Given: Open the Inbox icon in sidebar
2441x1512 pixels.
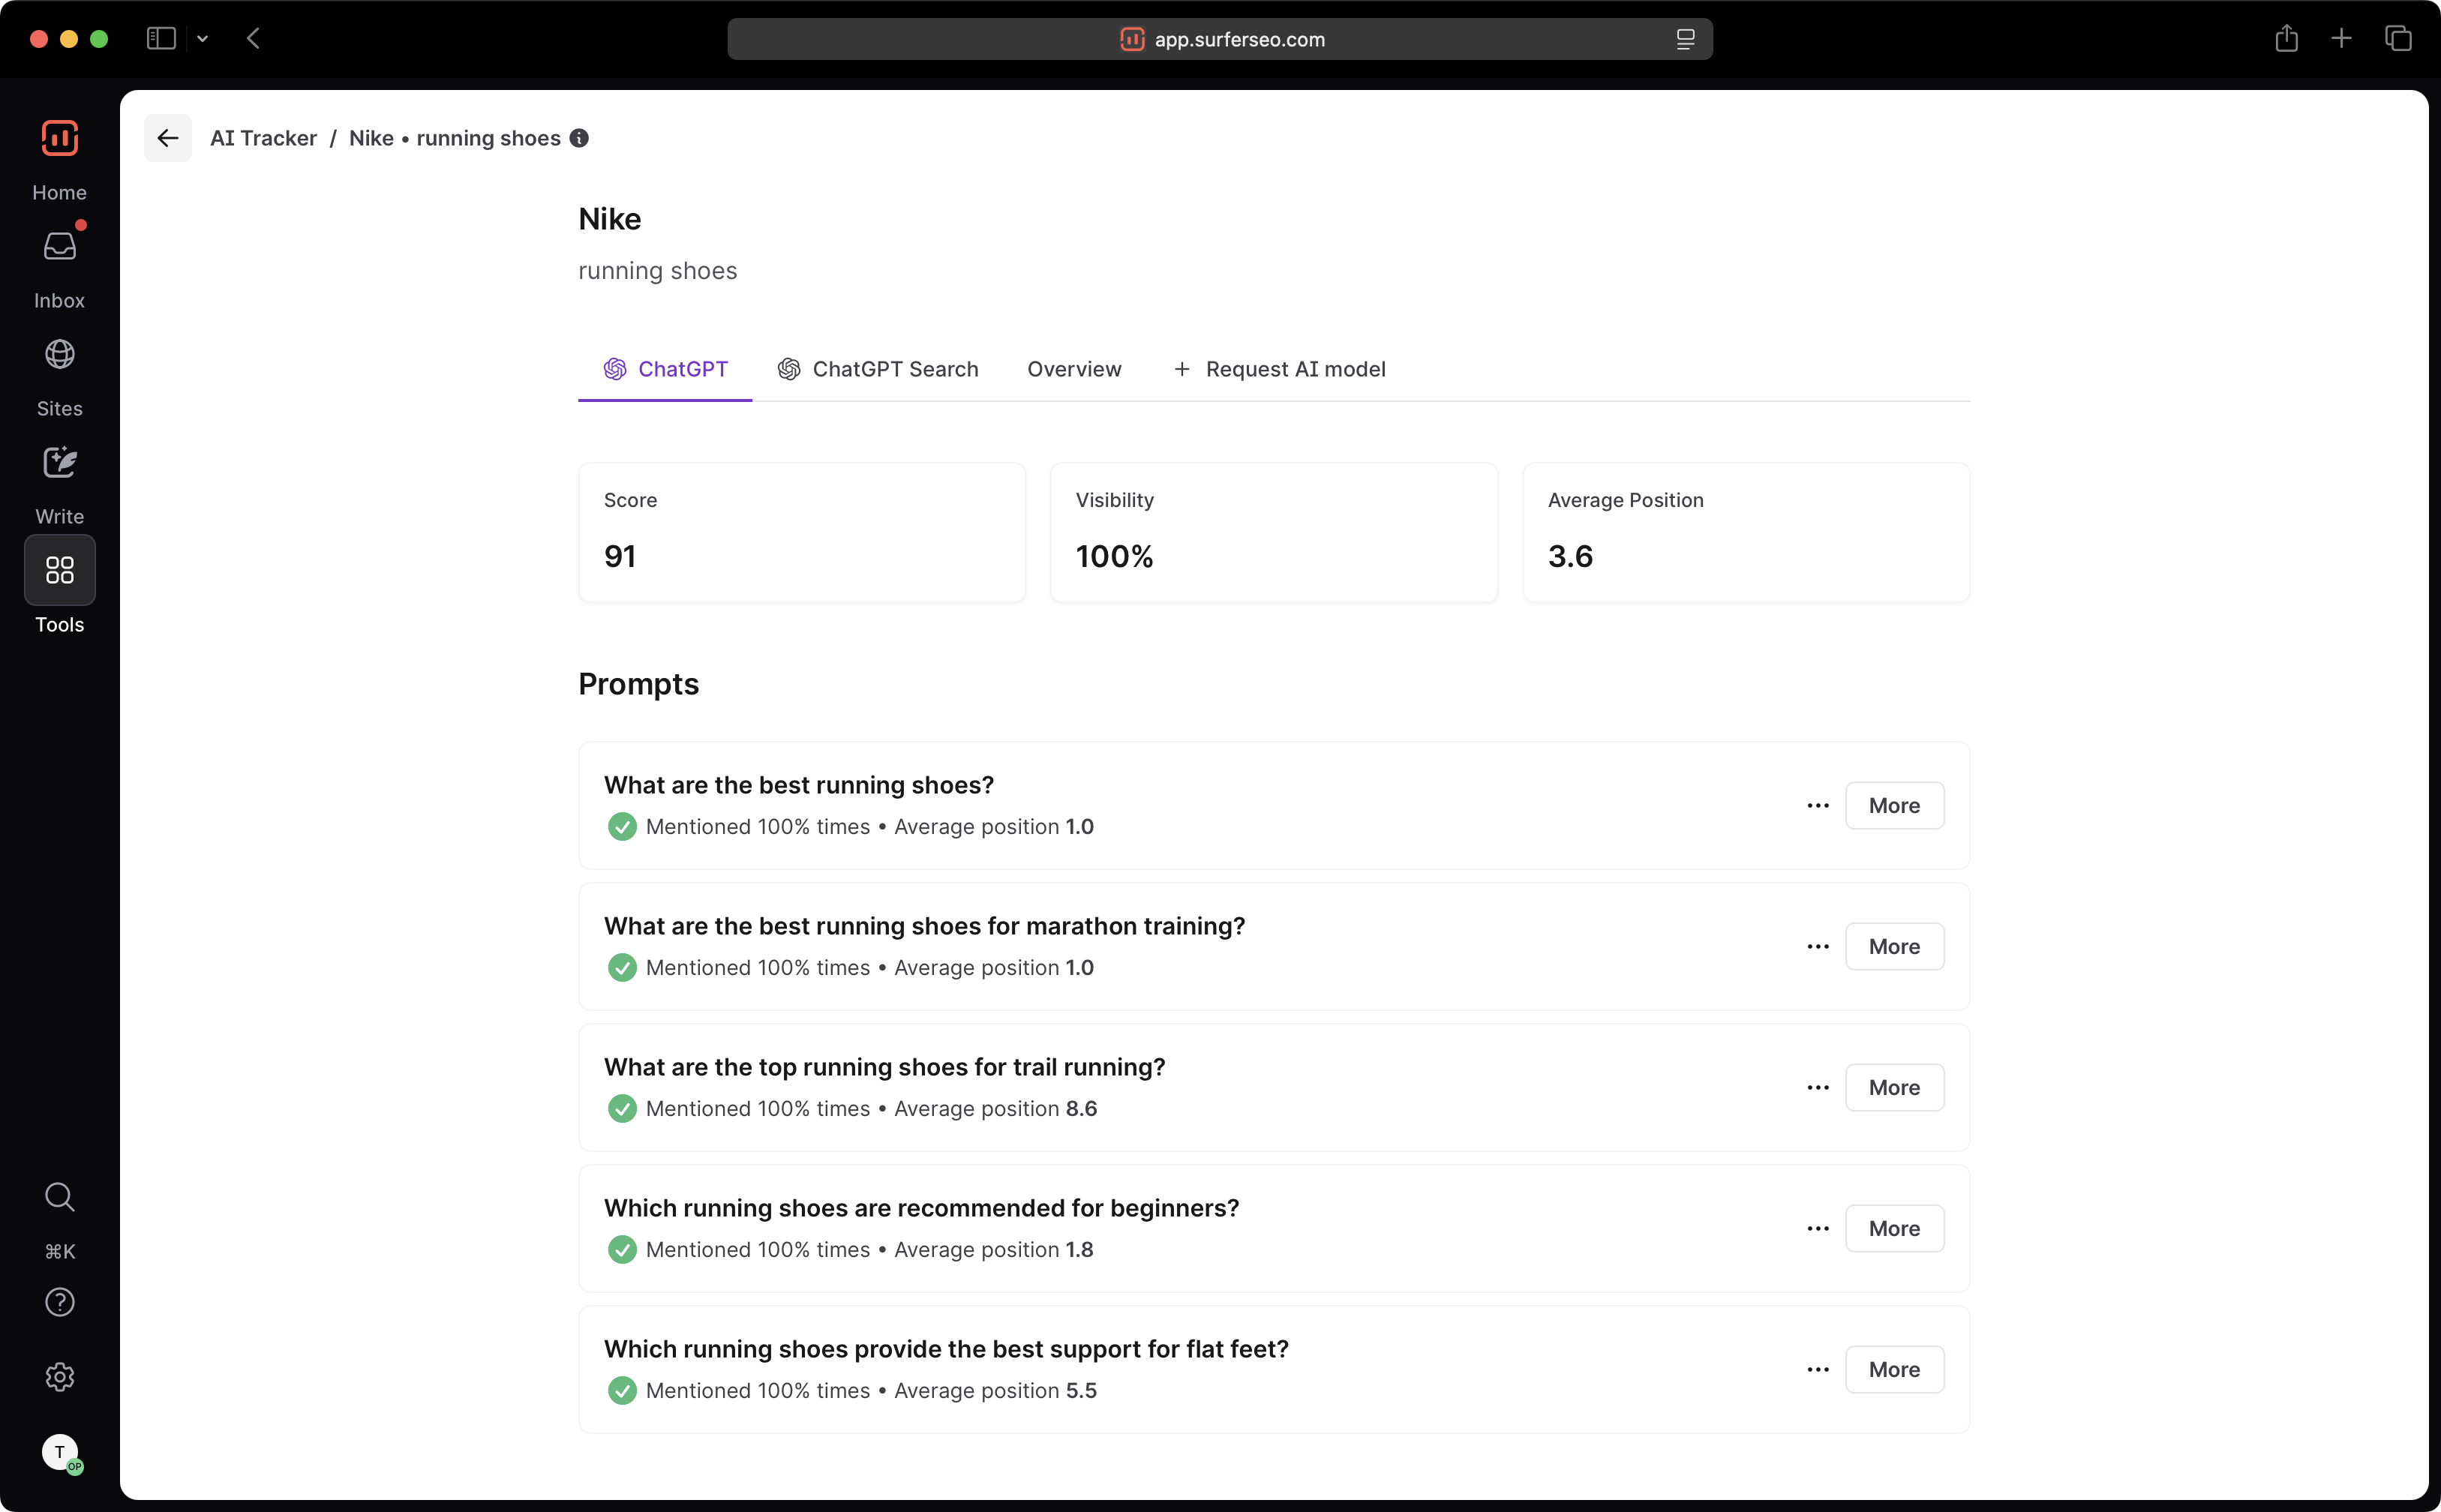Looking at the screenshot, I should pyautogui.click(x=59, y=246).
